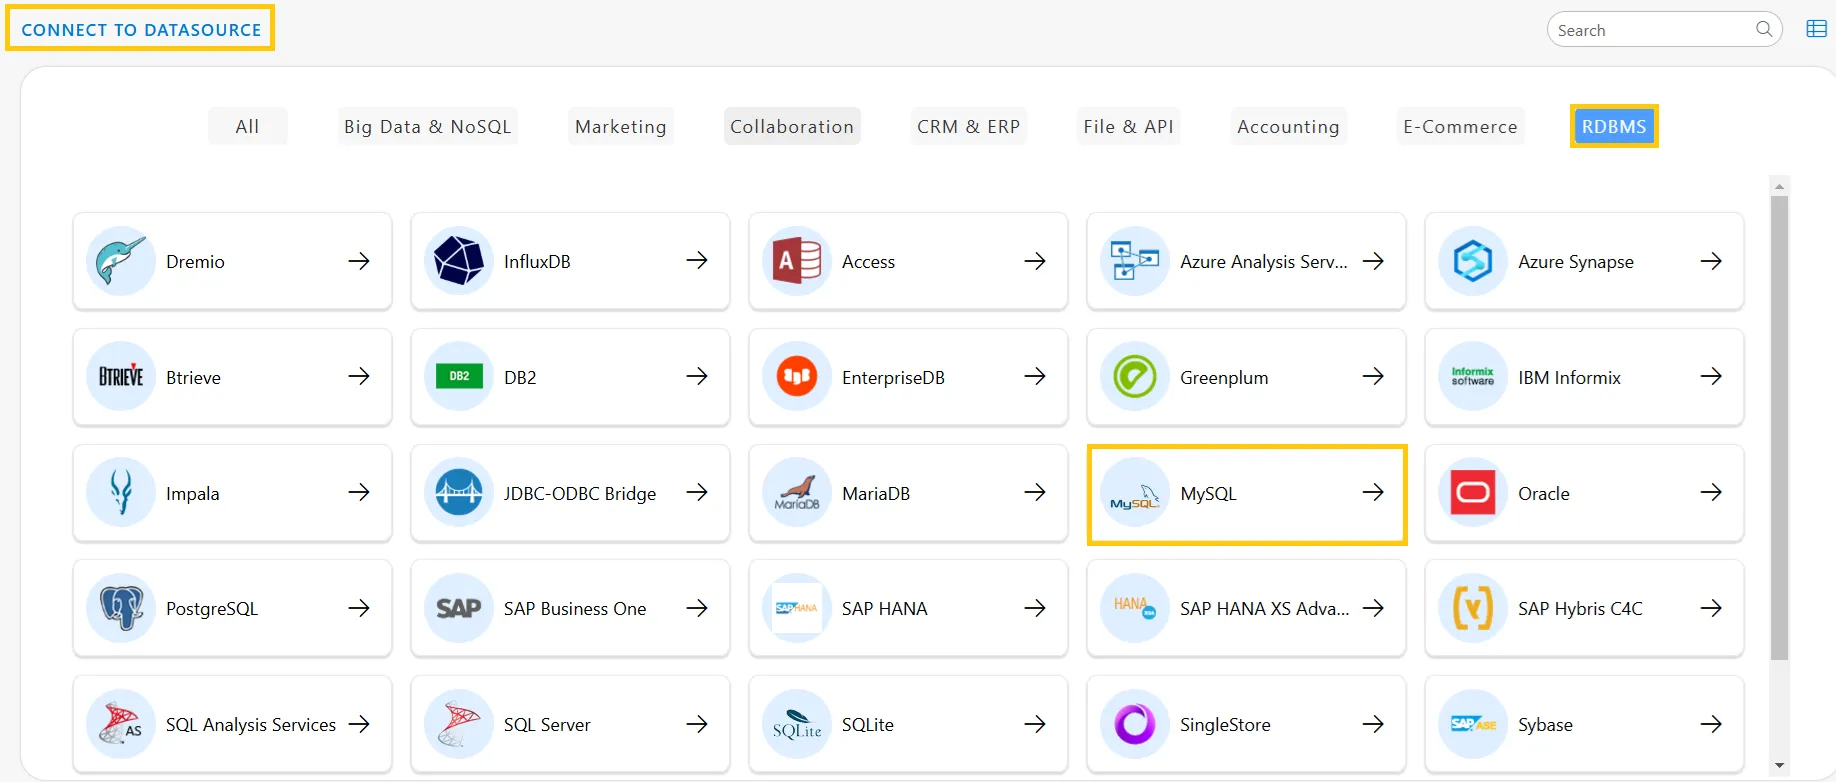The image size is (1836, 782).
Task: Open SQL Server connector via its arrow
Action: click(x=697, y=724)
